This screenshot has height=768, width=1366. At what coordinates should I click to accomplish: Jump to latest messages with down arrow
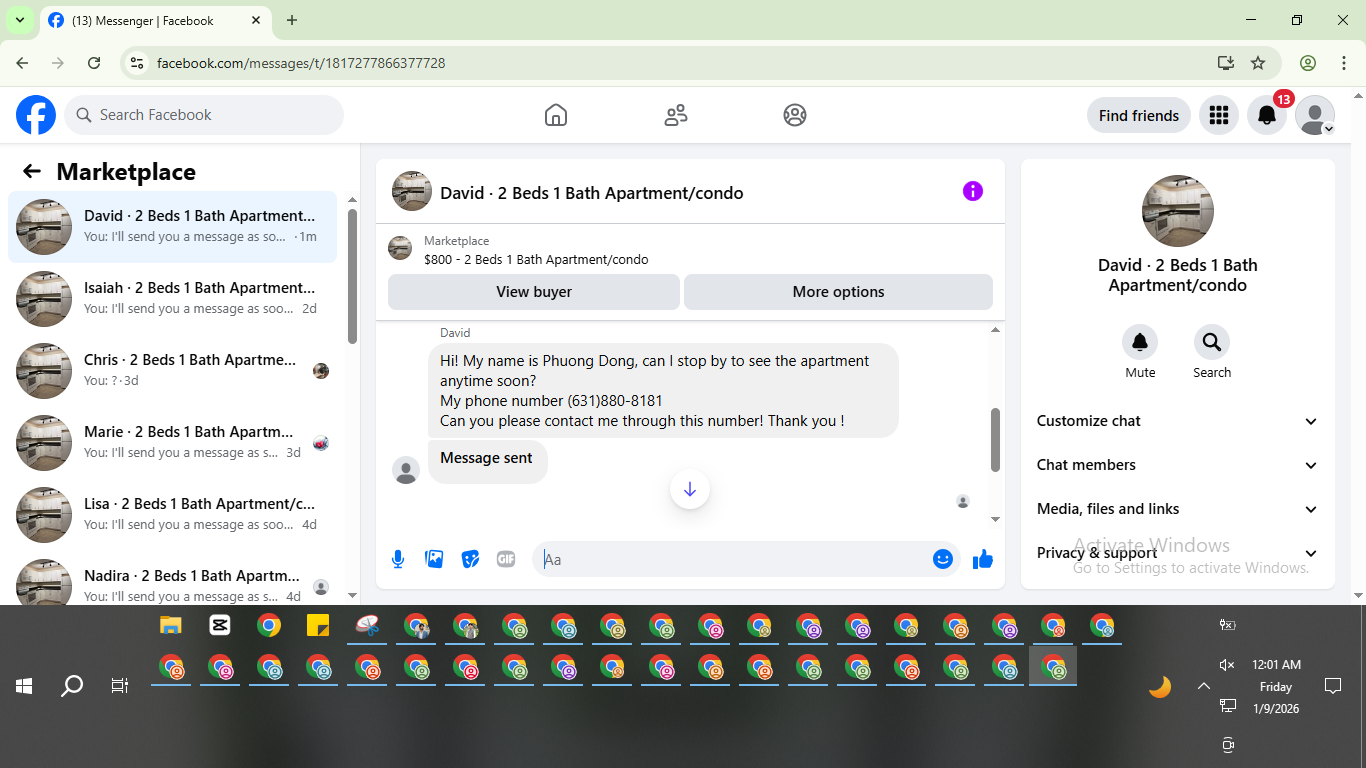[x=690, y=489]
